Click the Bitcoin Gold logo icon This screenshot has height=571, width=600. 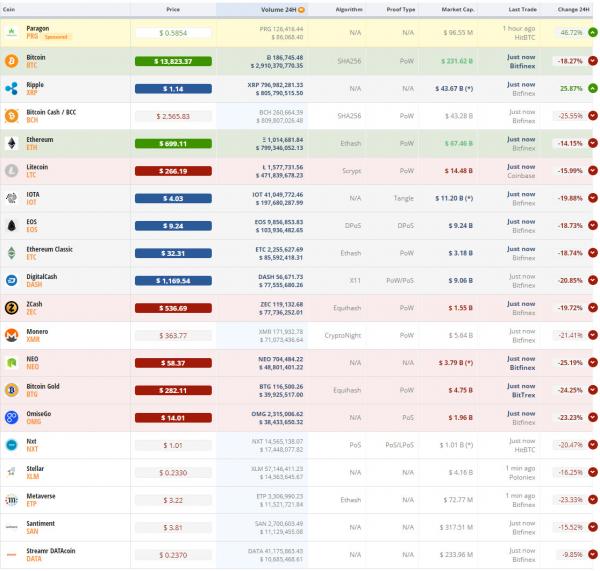coord(11,390)
